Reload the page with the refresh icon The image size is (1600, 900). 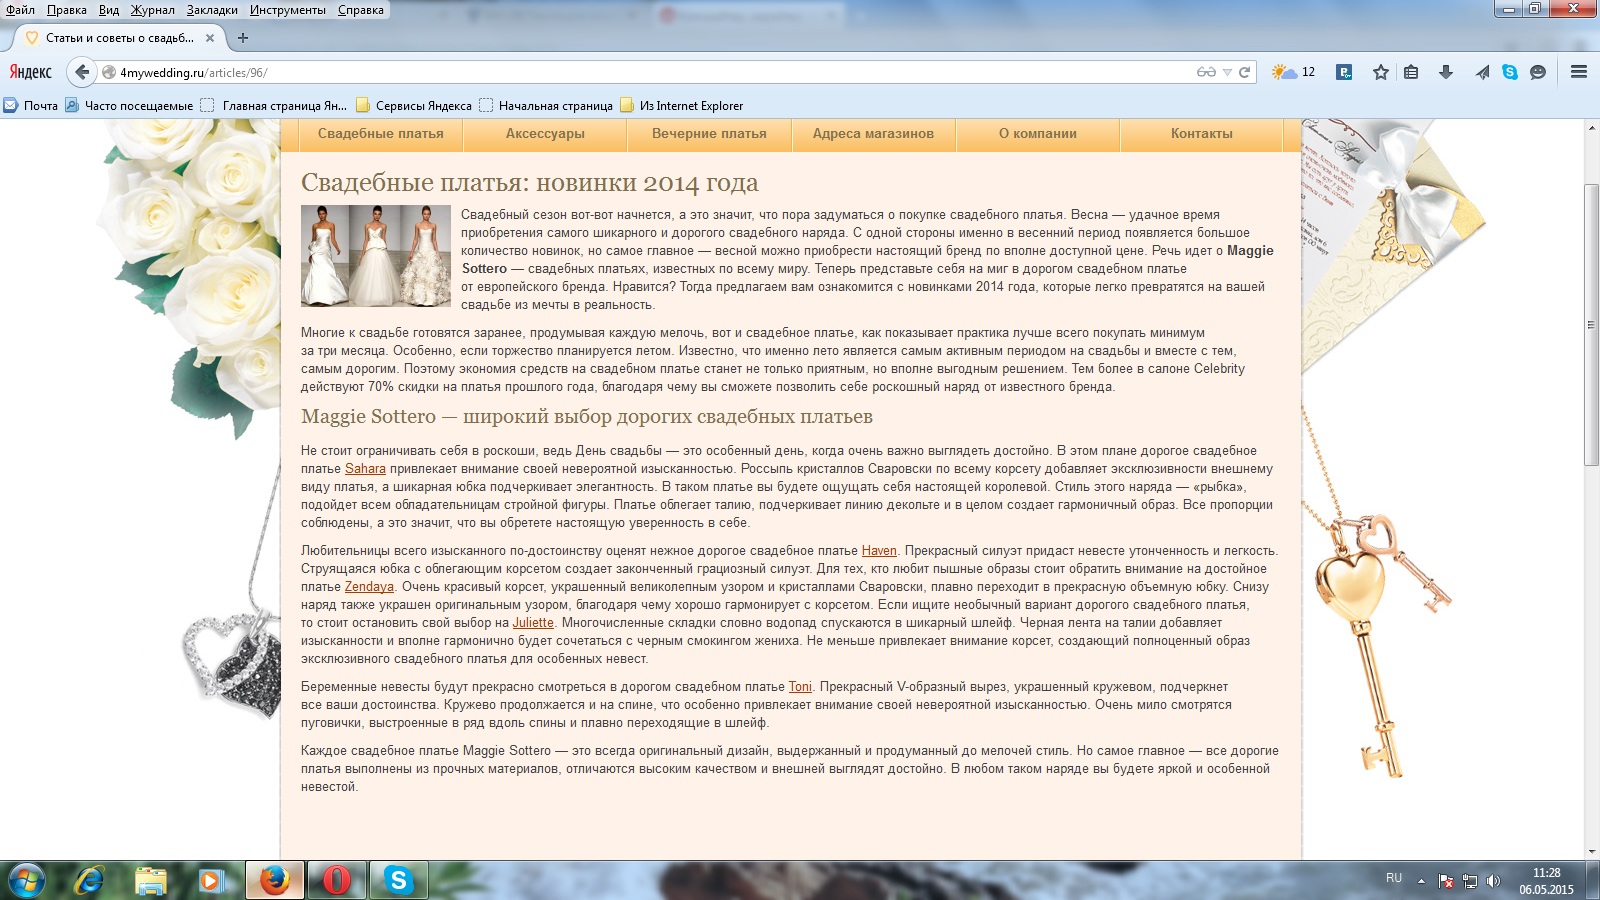point(1244,72)
